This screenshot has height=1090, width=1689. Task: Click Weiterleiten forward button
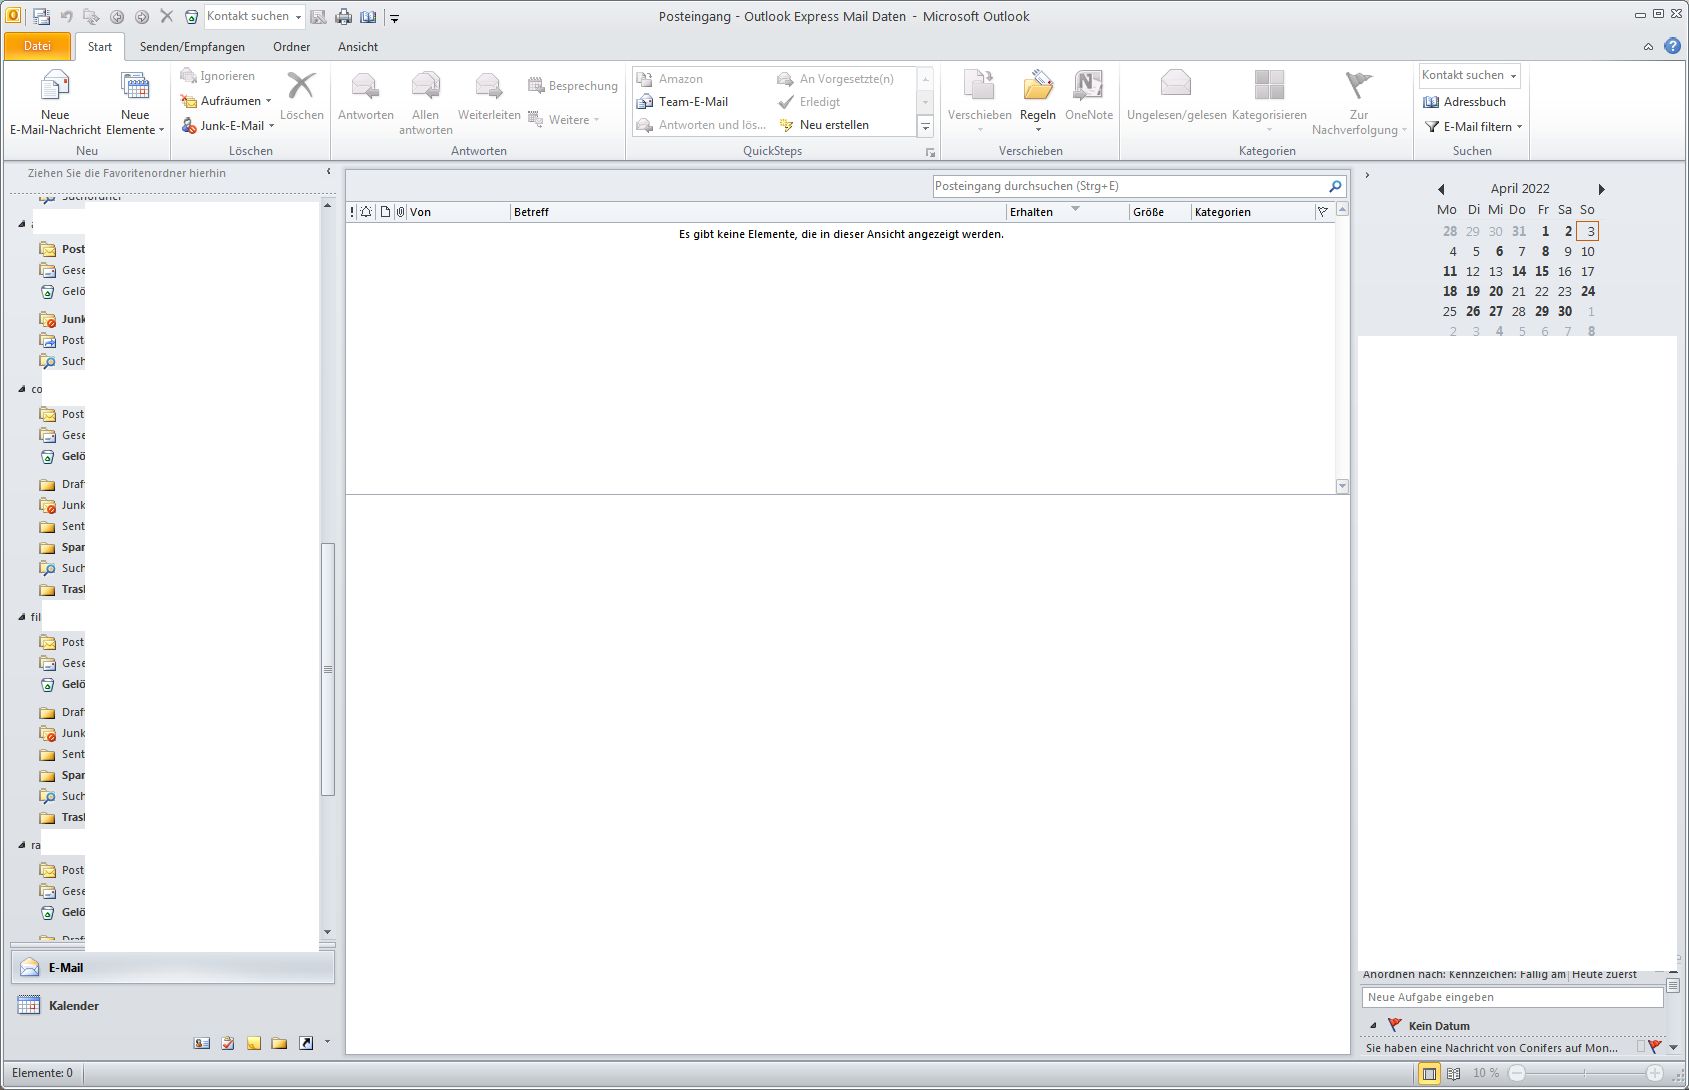[x=489, y=96]
